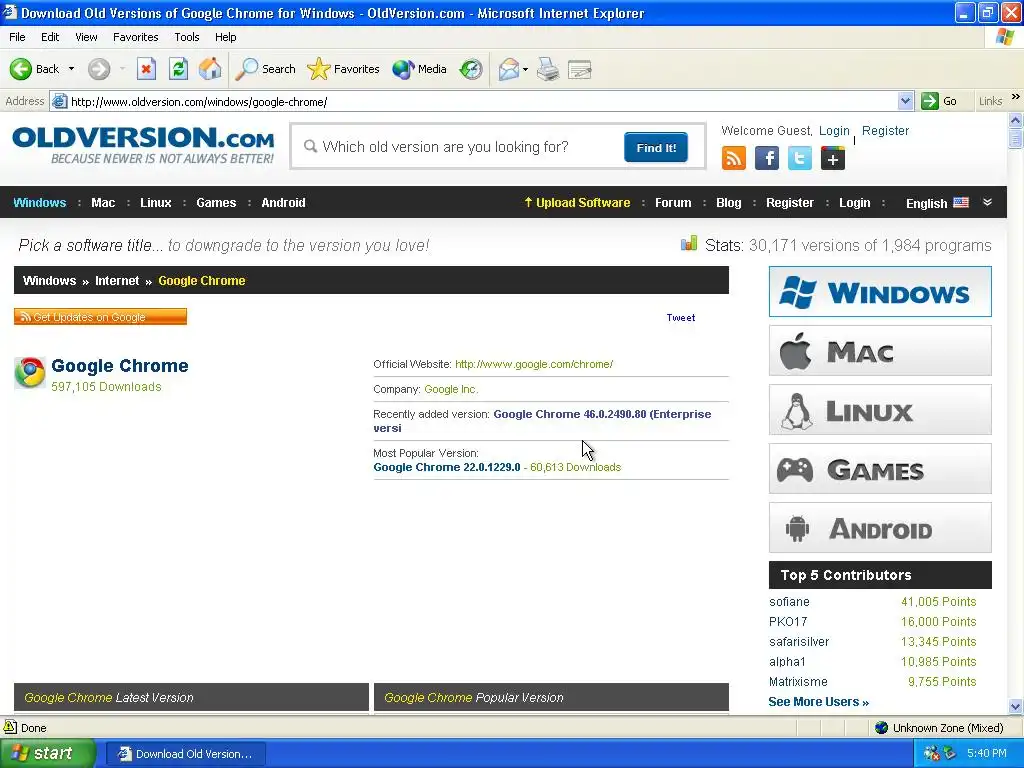Click the Upload Software nav link

[x=577, y=202]
